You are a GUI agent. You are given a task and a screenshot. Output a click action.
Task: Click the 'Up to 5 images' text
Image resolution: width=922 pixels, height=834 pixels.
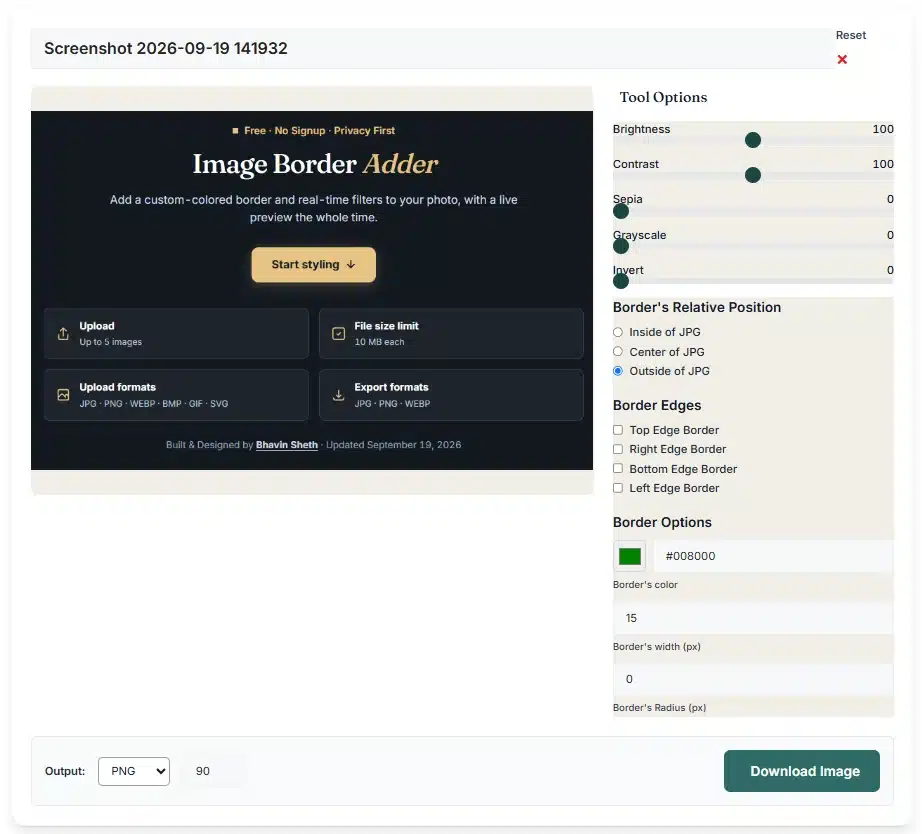(111, 342)
